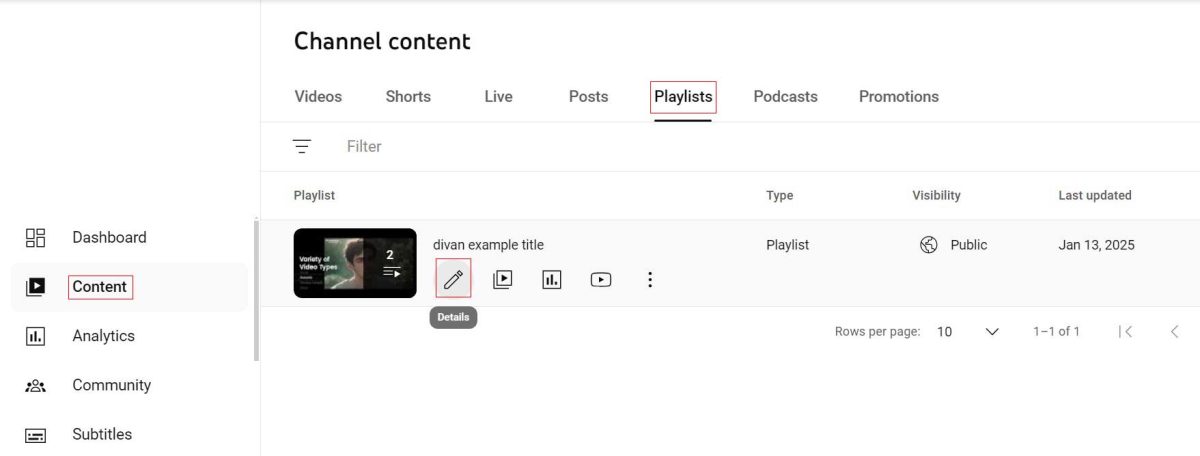1200x456 pixels.
Task: Click the Public globe visibility icon
Action: [x=928, y=245]
